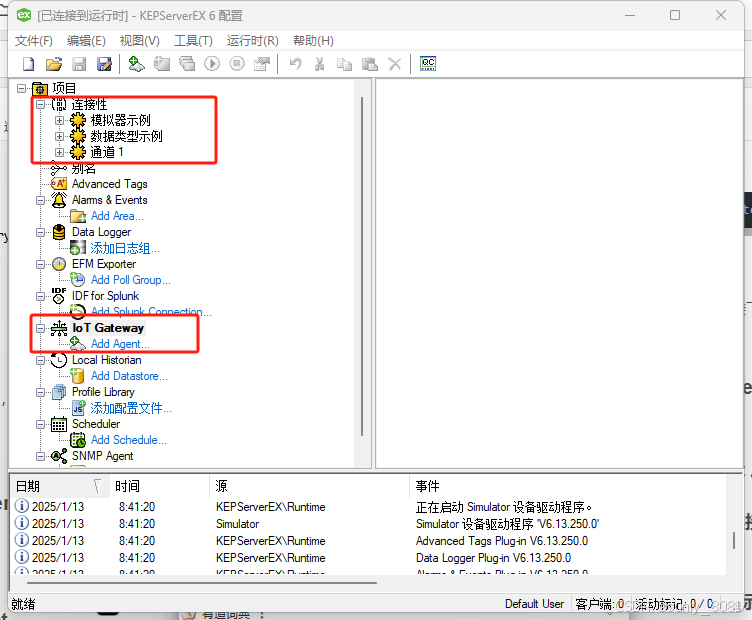Click the Paste clipboard toolbar icon
752x620 pixels.
pos(369,64)
